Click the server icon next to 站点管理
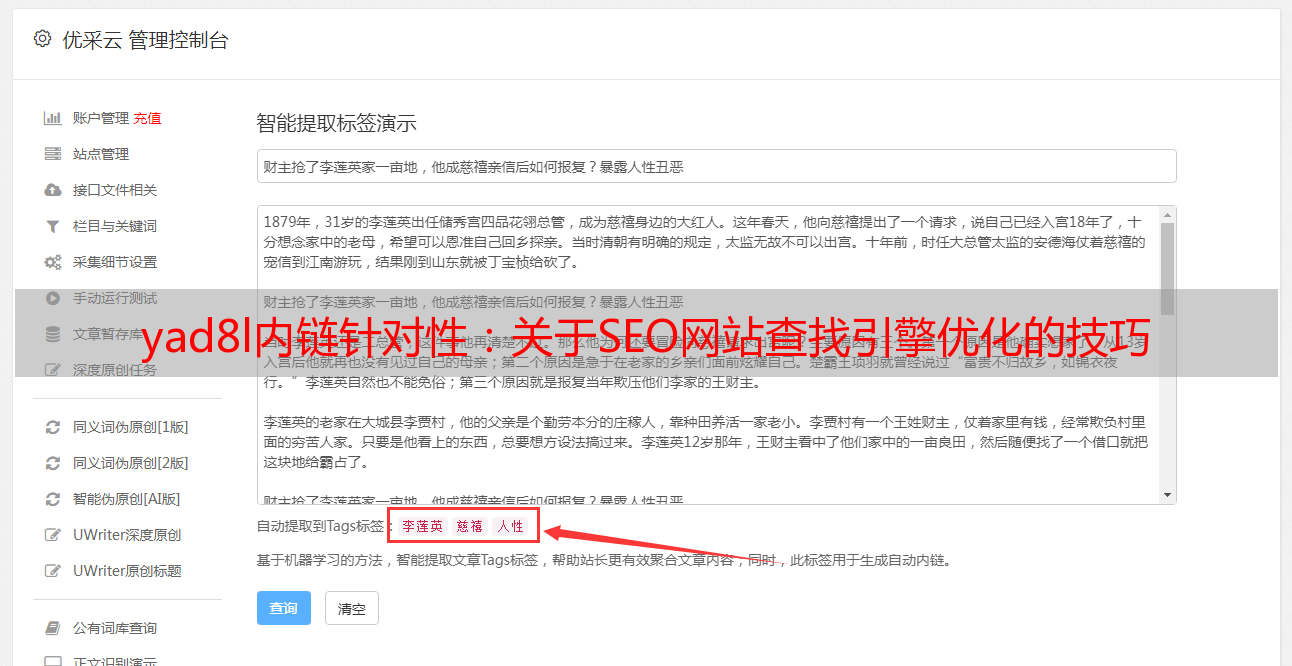The image size is (1292, 666). (x=53, y=154)
